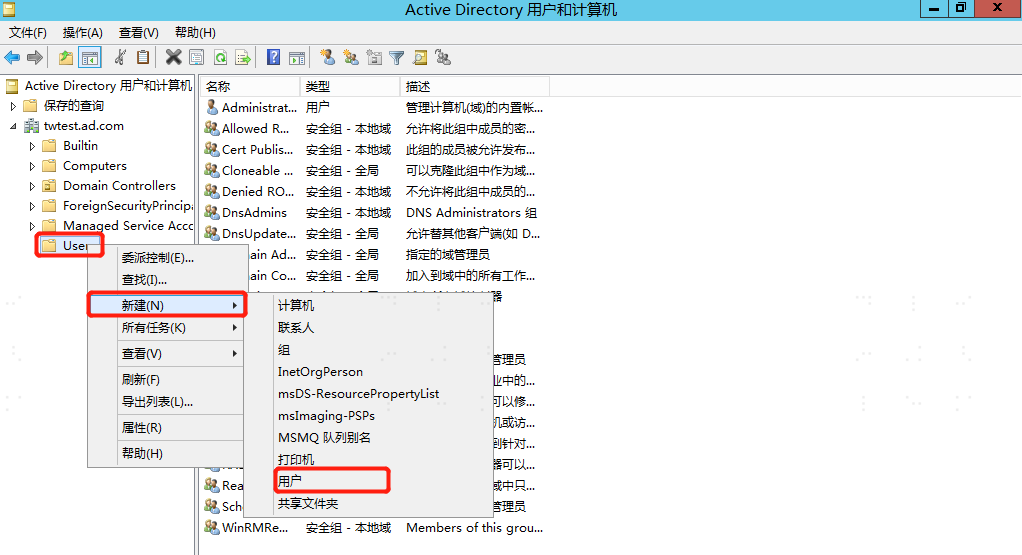Open the 帮助(H) menu in menu bar
This screenshot has width=1022, height=555.
(x=195, y=33)
